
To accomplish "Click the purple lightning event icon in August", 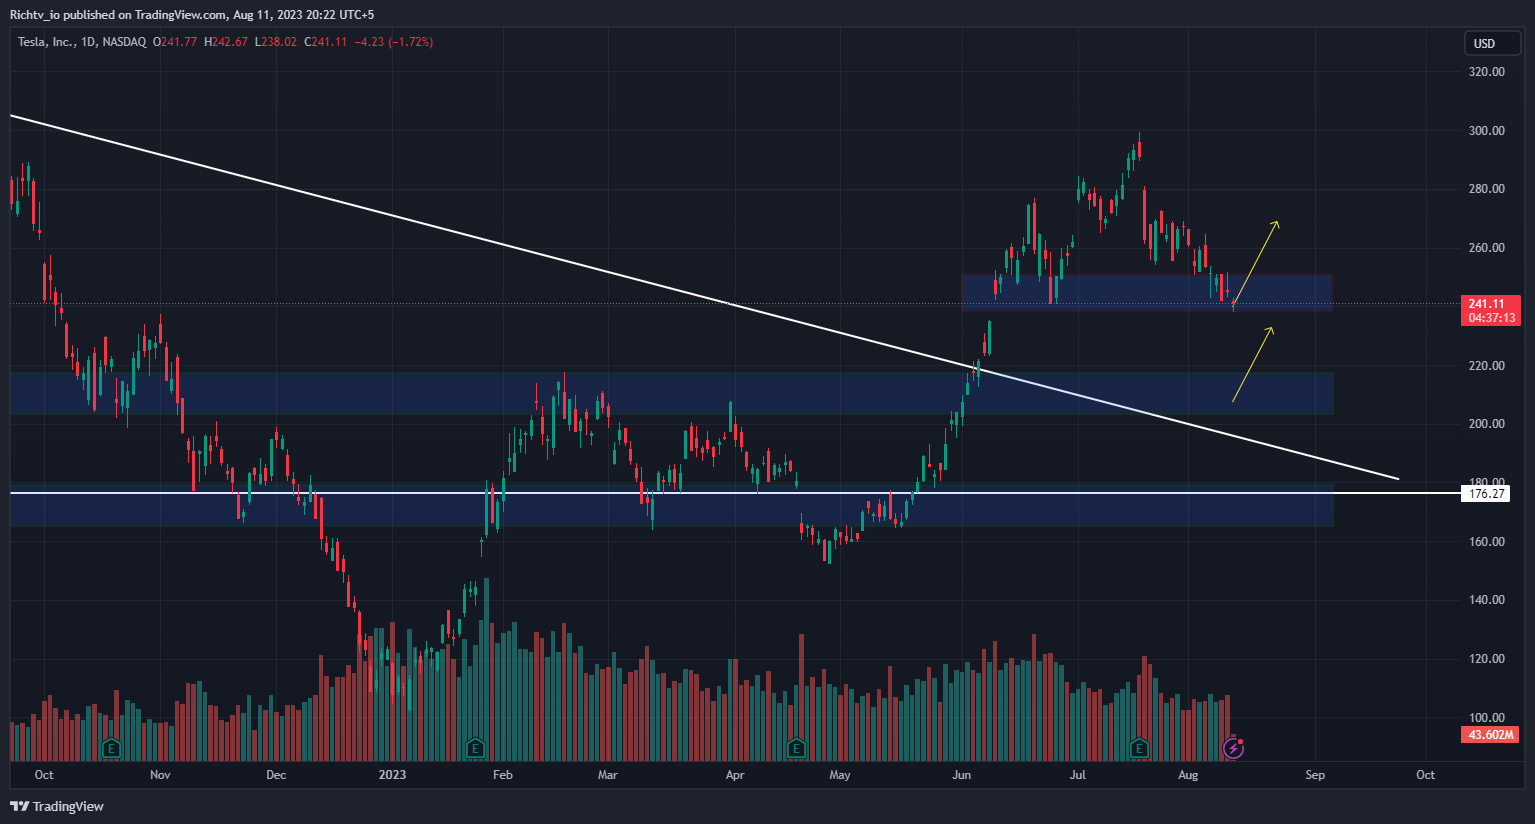I will [1234, 747].
